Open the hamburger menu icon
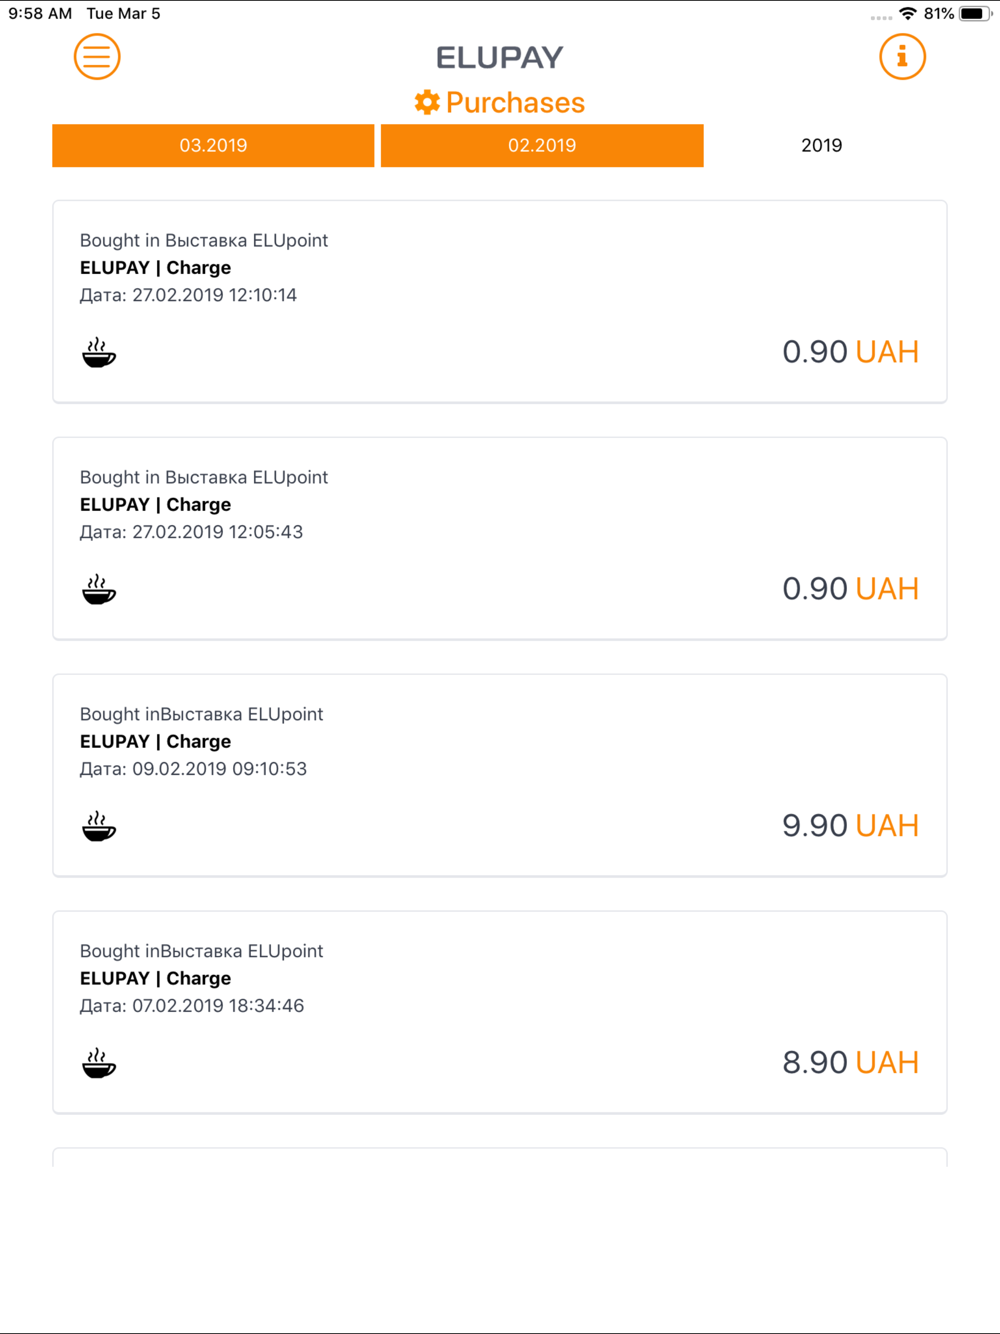The width and height of the screenshot is (1000, 1334). point(97,57)
